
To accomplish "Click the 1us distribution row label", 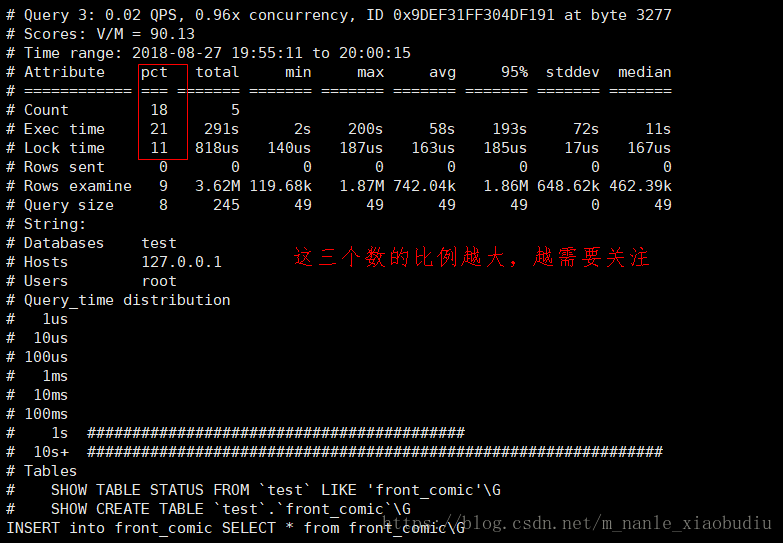I will click(55, 319).
